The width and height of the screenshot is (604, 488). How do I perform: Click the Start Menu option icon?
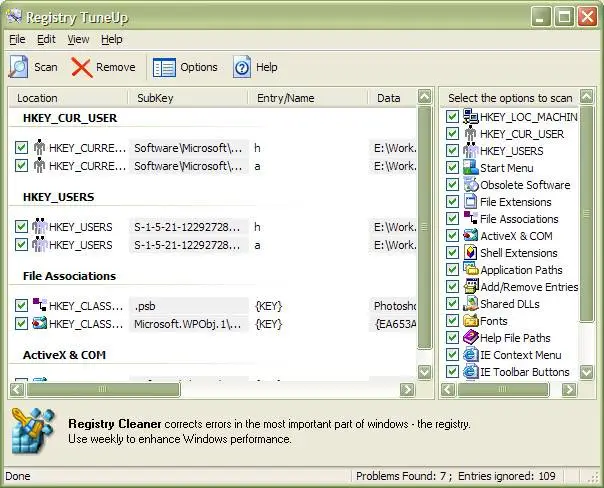pyautogui.click(x=471, y=168)
